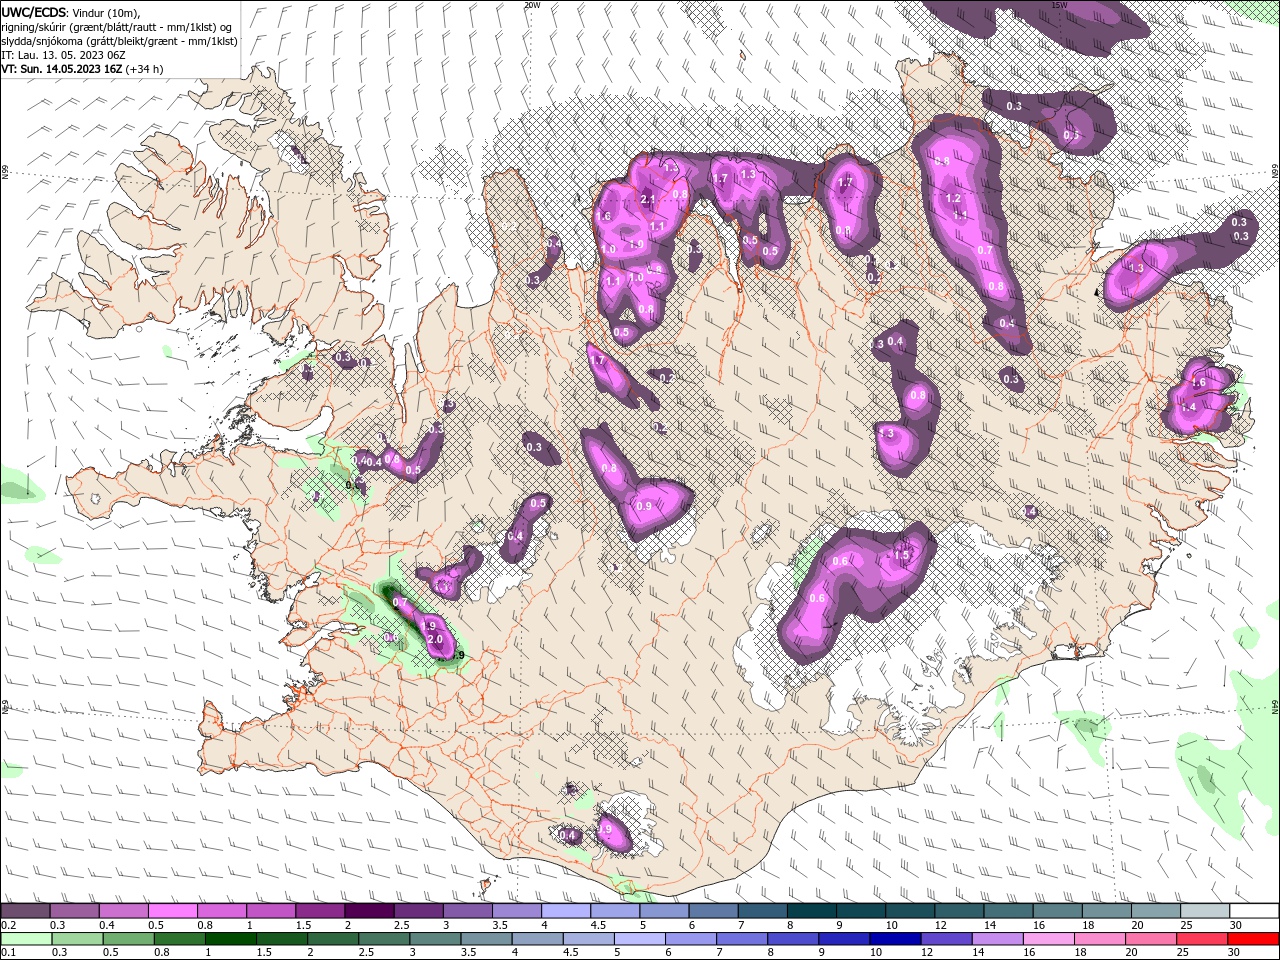This screenshot has height=960, width=1280.
Task: Click the white swatch before the snow legend's 30 label
Action: [1254, 911]
